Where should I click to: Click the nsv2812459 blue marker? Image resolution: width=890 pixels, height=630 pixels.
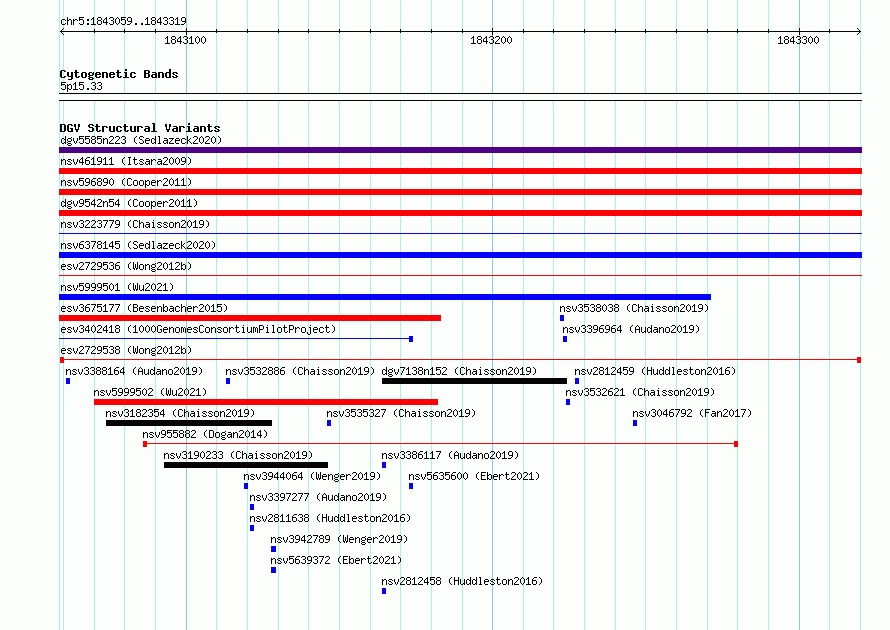pos(577,381)
